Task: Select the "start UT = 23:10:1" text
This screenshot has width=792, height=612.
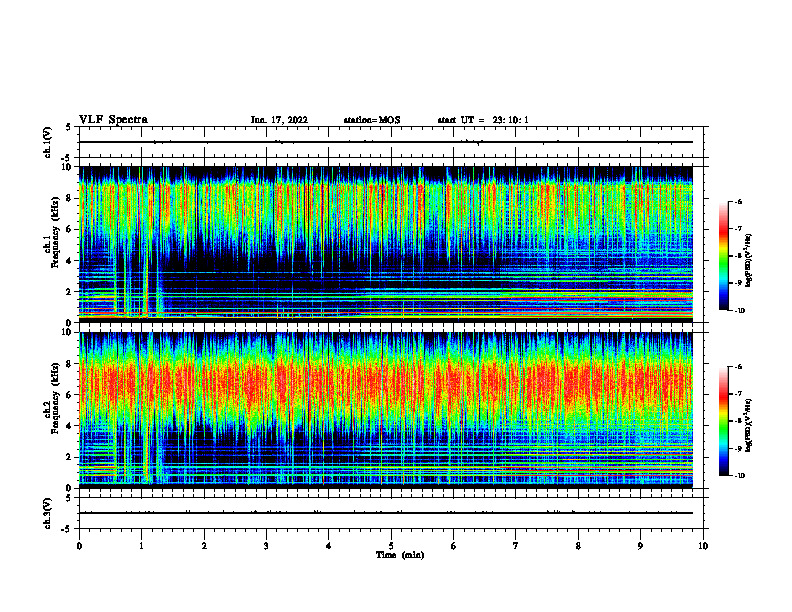Action: pos(483,120)
